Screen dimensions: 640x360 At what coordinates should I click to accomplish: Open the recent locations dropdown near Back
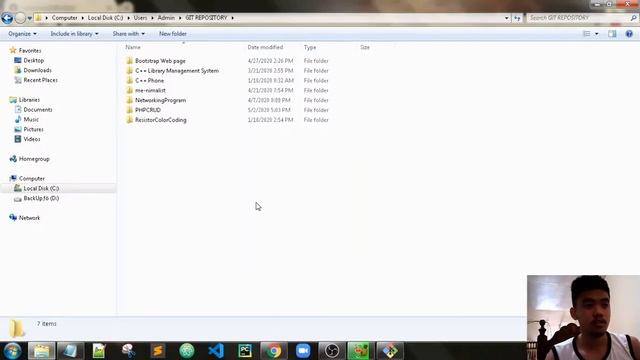tap(29, 18)
